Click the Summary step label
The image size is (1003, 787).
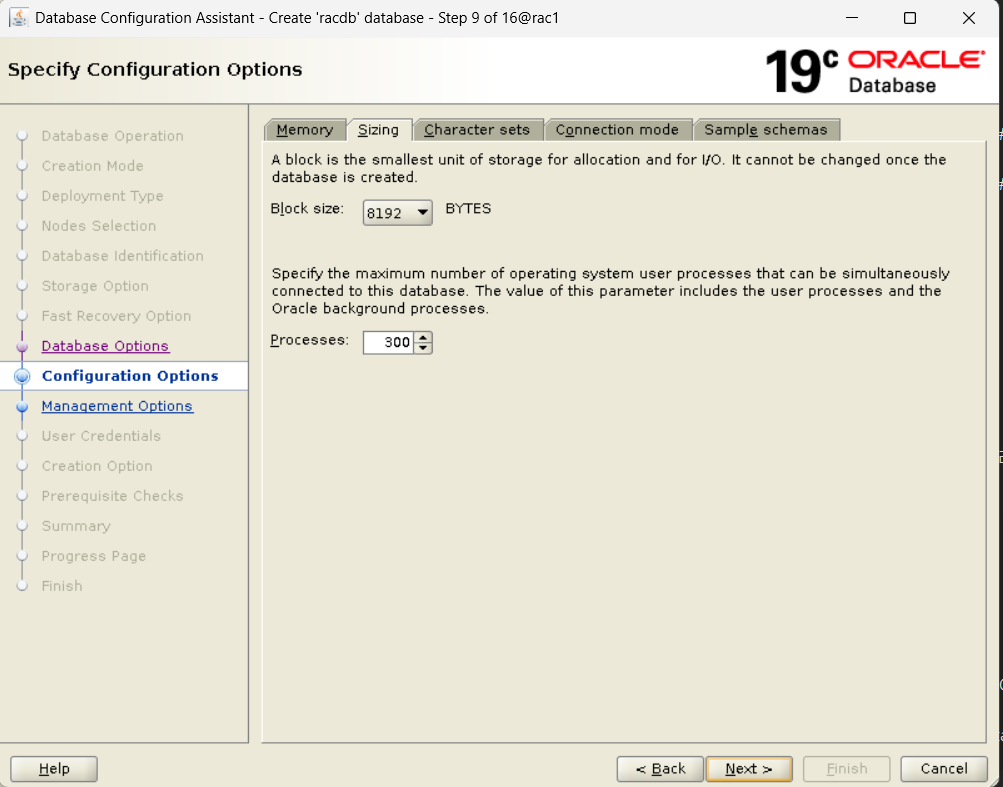click(76, 526)
